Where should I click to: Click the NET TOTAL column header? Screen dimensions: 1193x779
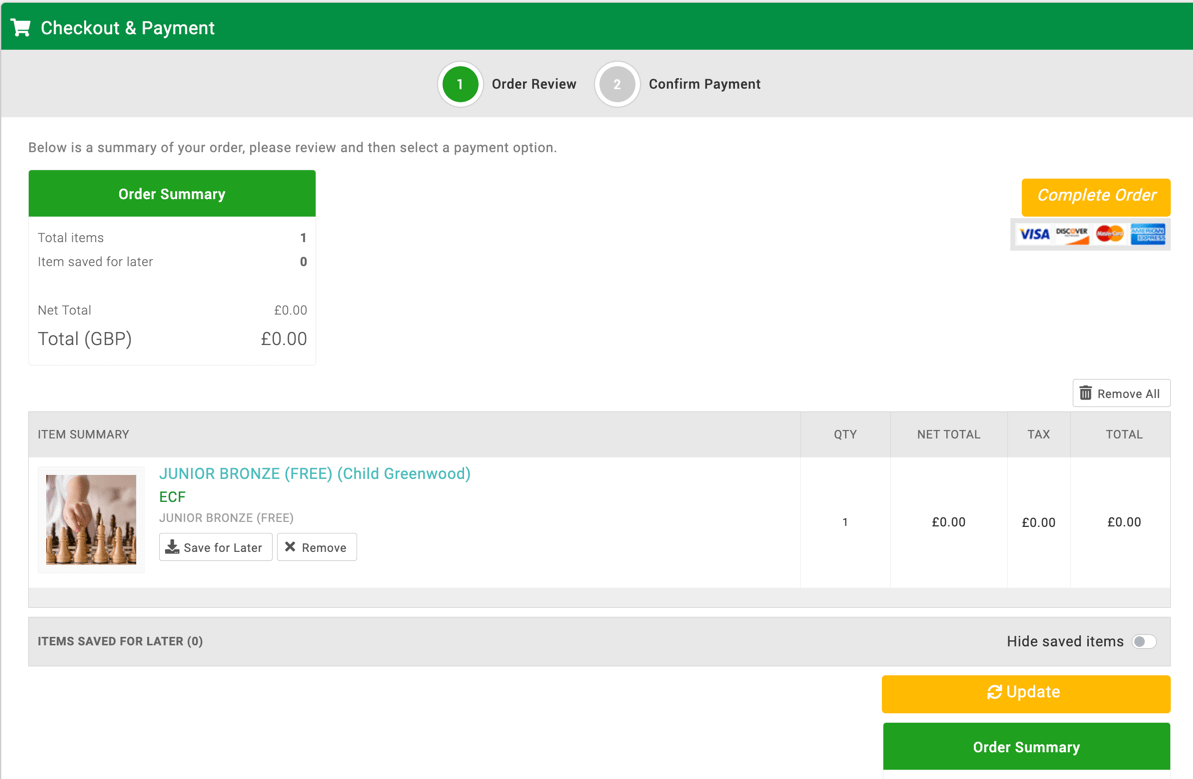point(948,434)
